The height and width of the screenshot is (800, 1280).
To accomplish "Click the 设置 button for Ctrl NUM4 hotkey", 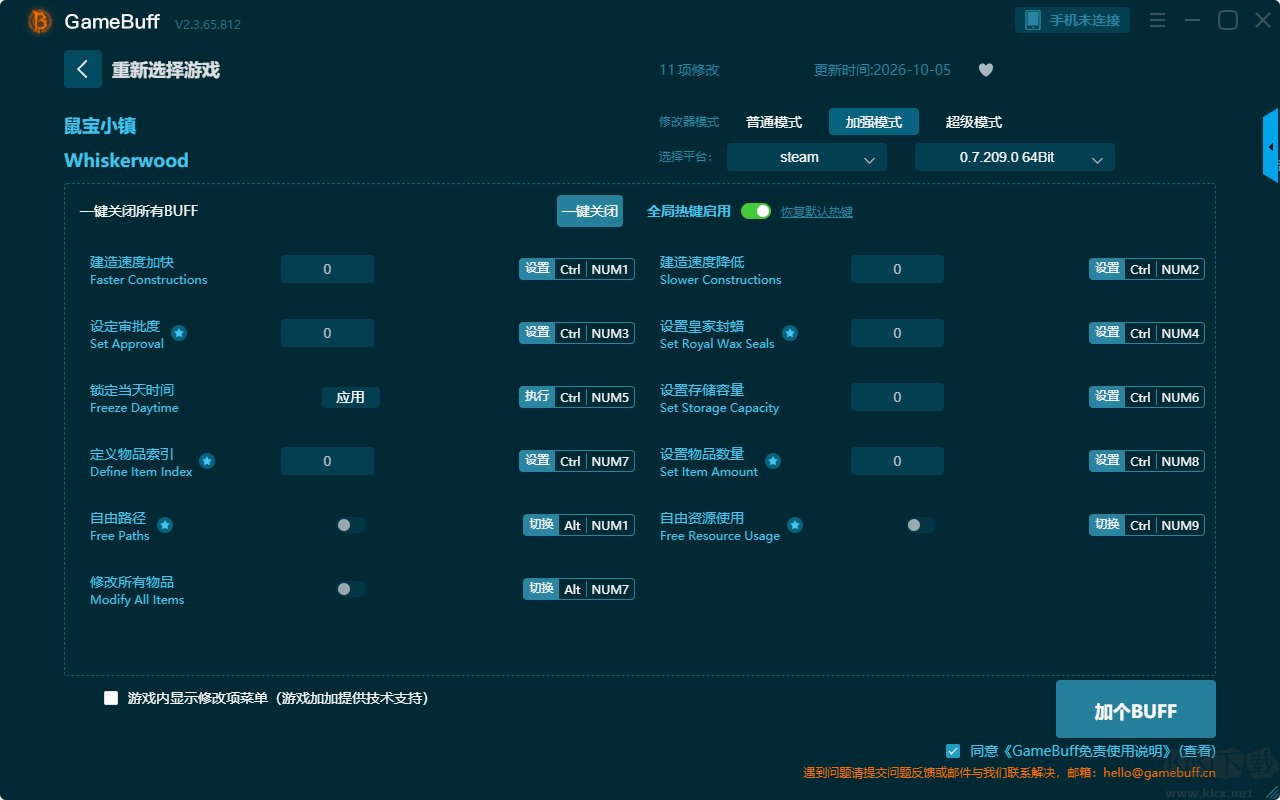I will (x=1107, y=333).
